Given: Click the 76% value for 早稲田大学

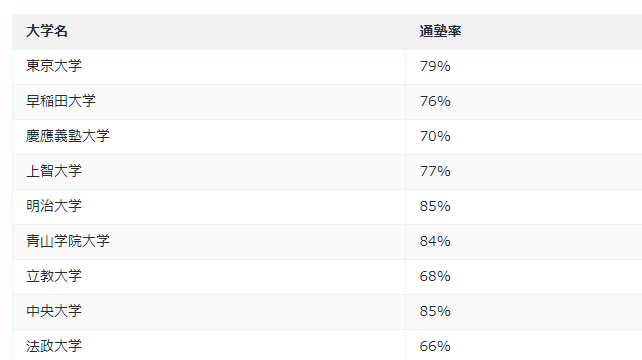Looking at the screenshot, I should (435, 101).
